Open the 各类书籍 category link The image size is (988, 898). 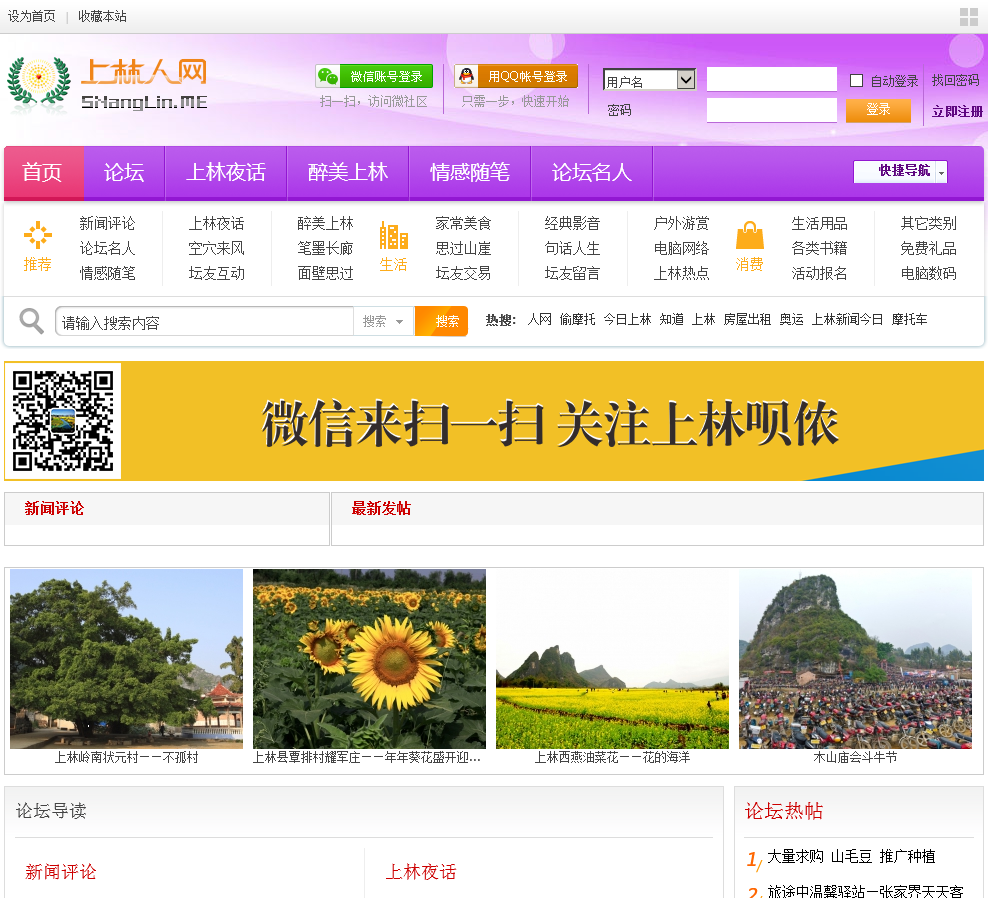[x=819, y=248]
